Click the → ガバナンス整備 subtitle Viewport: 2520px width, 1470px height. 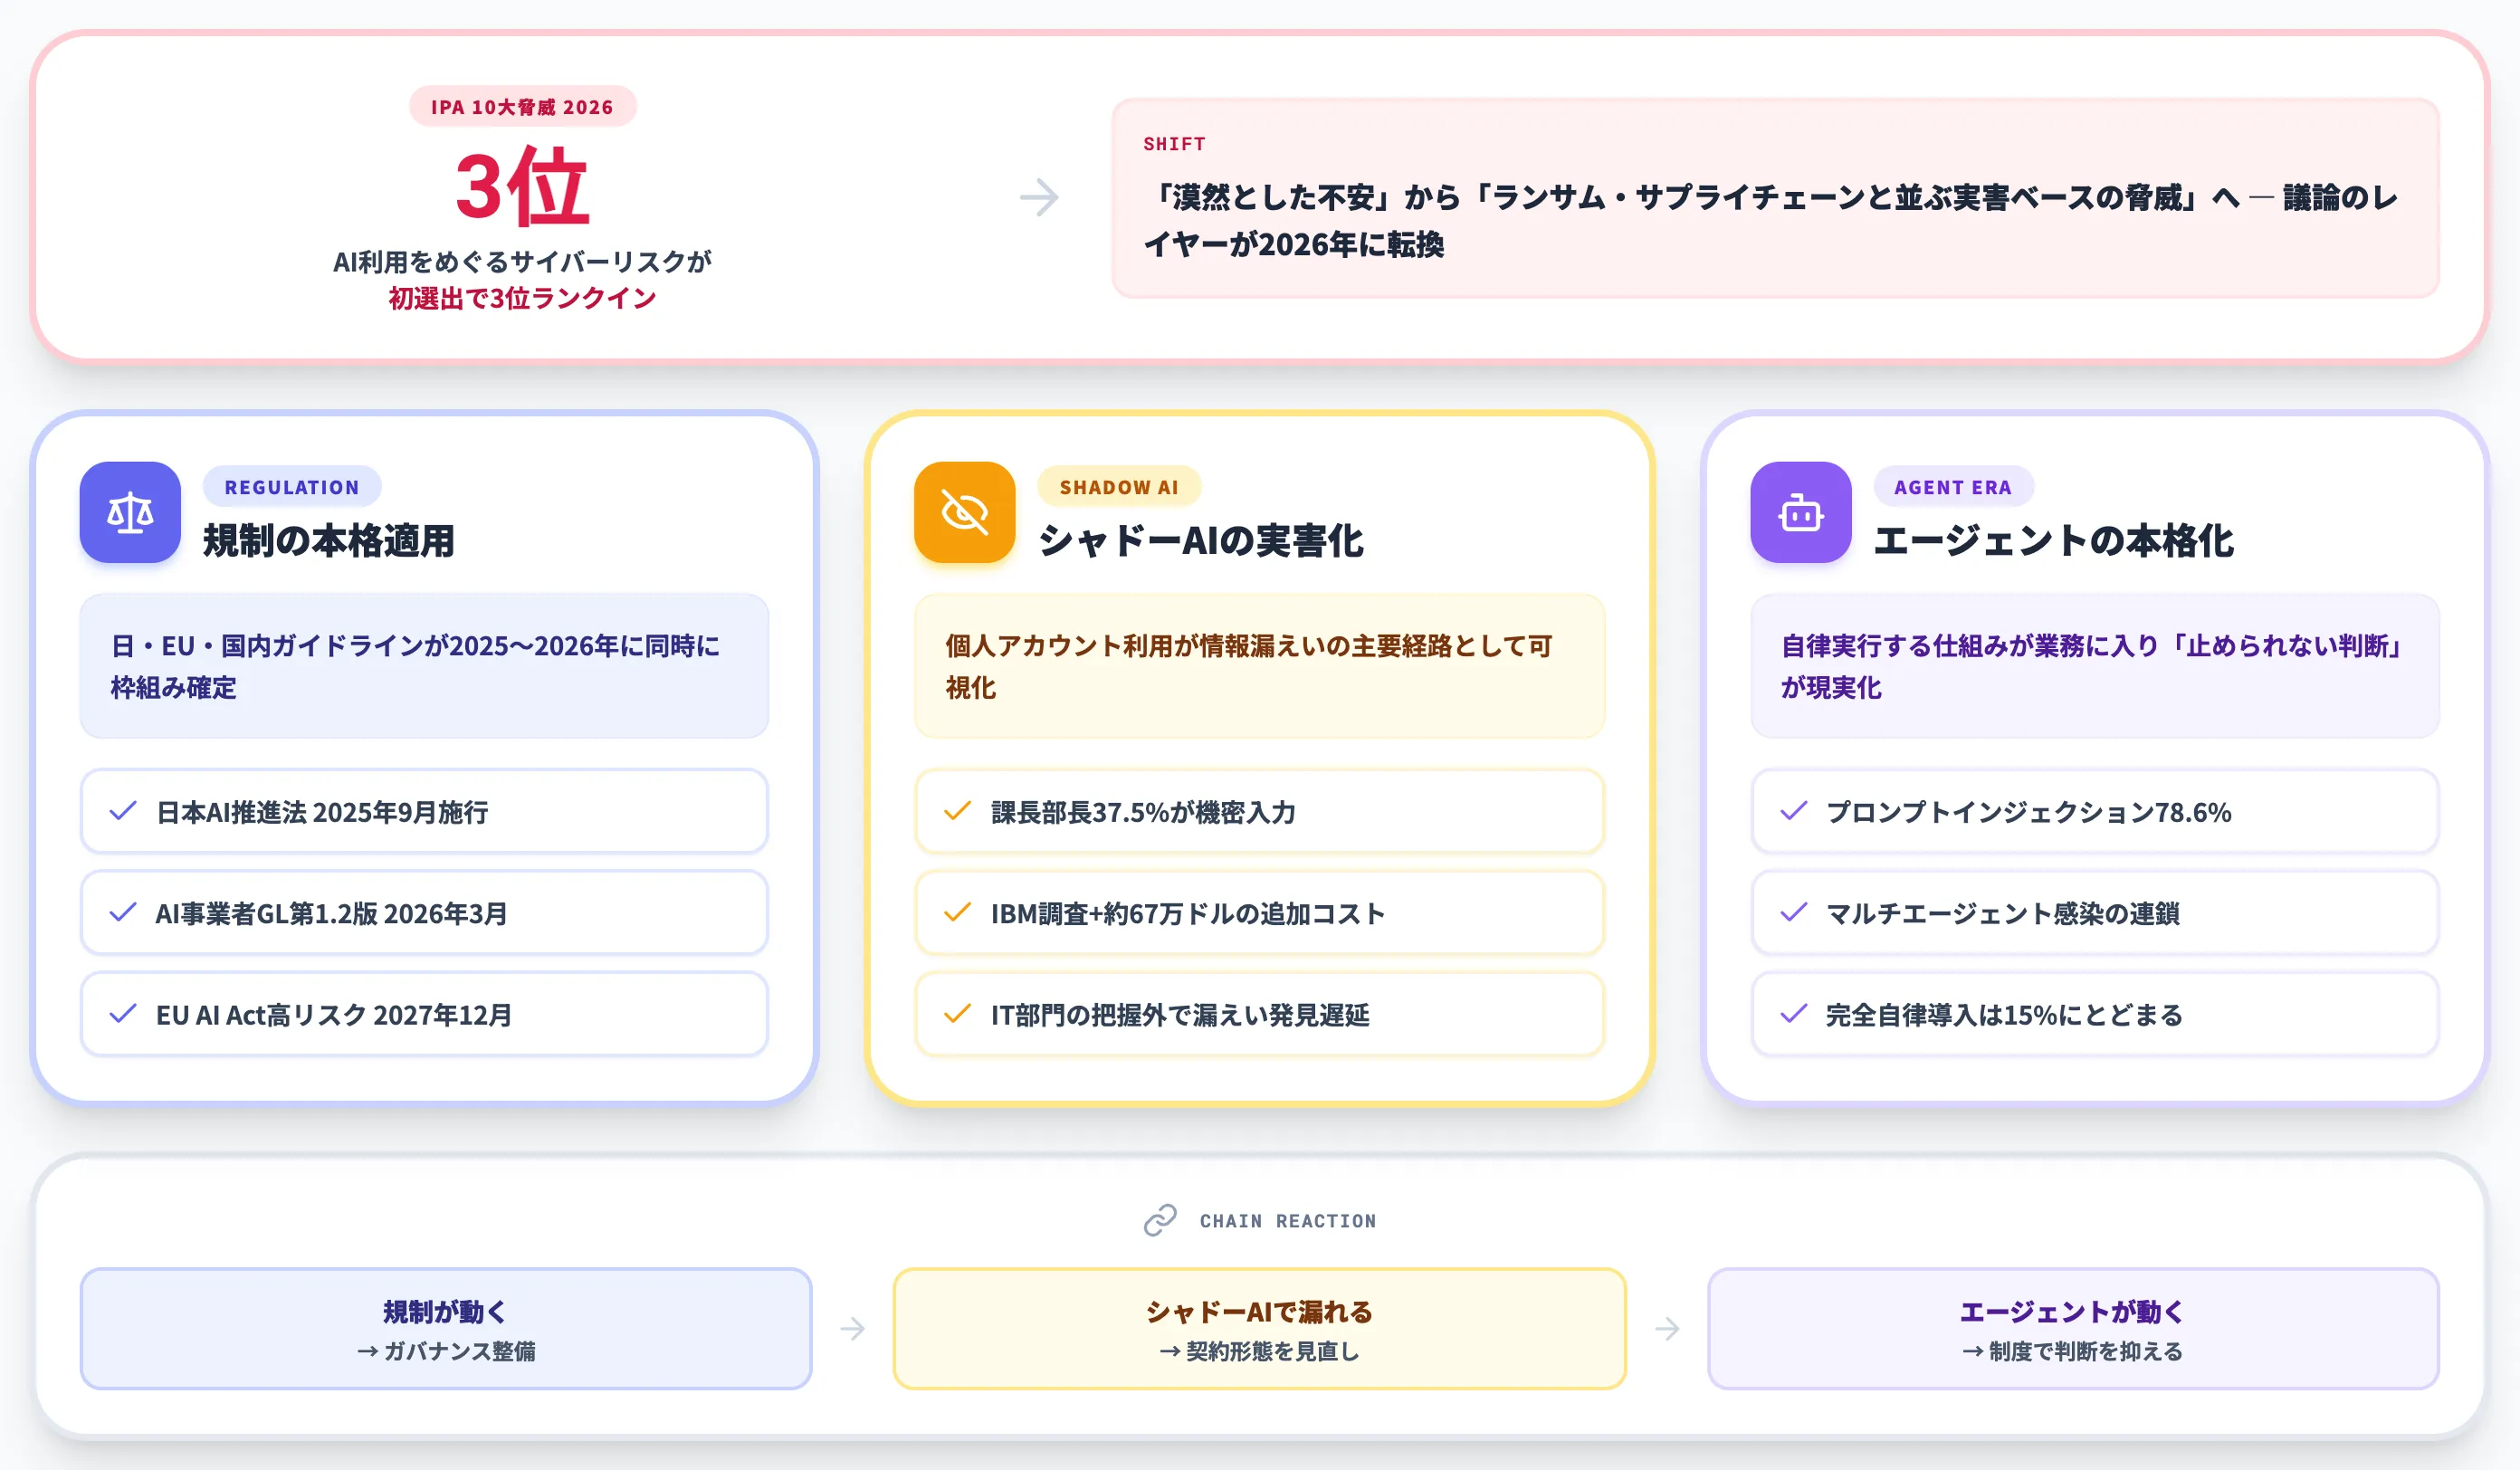click(x=445, y=1351)
